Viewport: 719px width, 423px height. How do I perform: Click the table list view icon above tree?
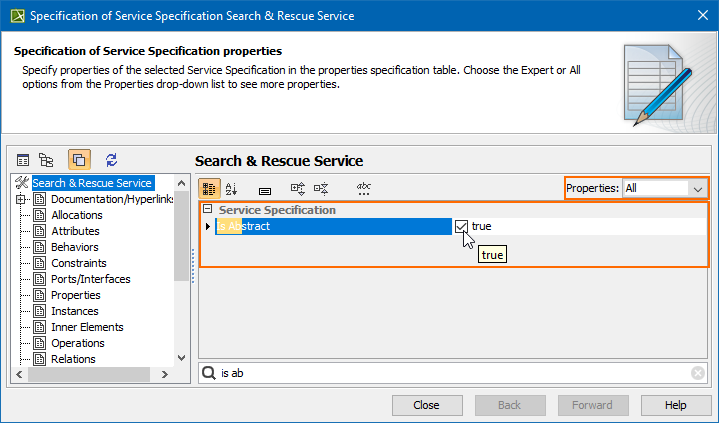coord(23,159)
